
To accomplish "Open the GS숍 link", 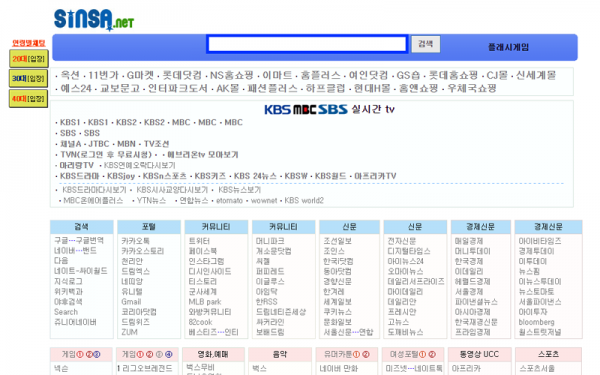I will (x=408, y=75).
